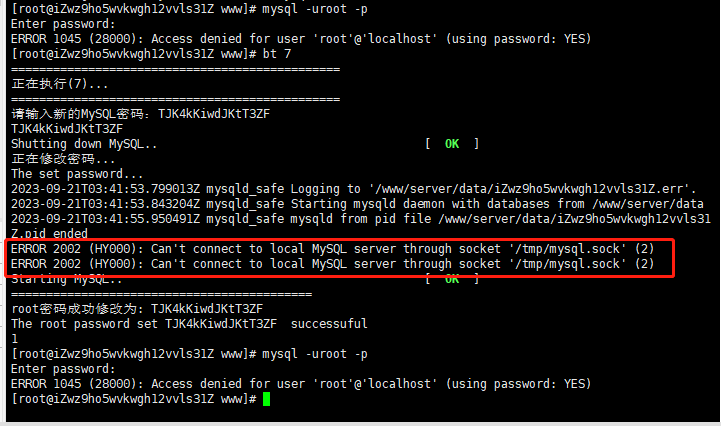Click the last 'mysql -uroot -p' command
Screen dimensions: 721x426
click(315, 354)
